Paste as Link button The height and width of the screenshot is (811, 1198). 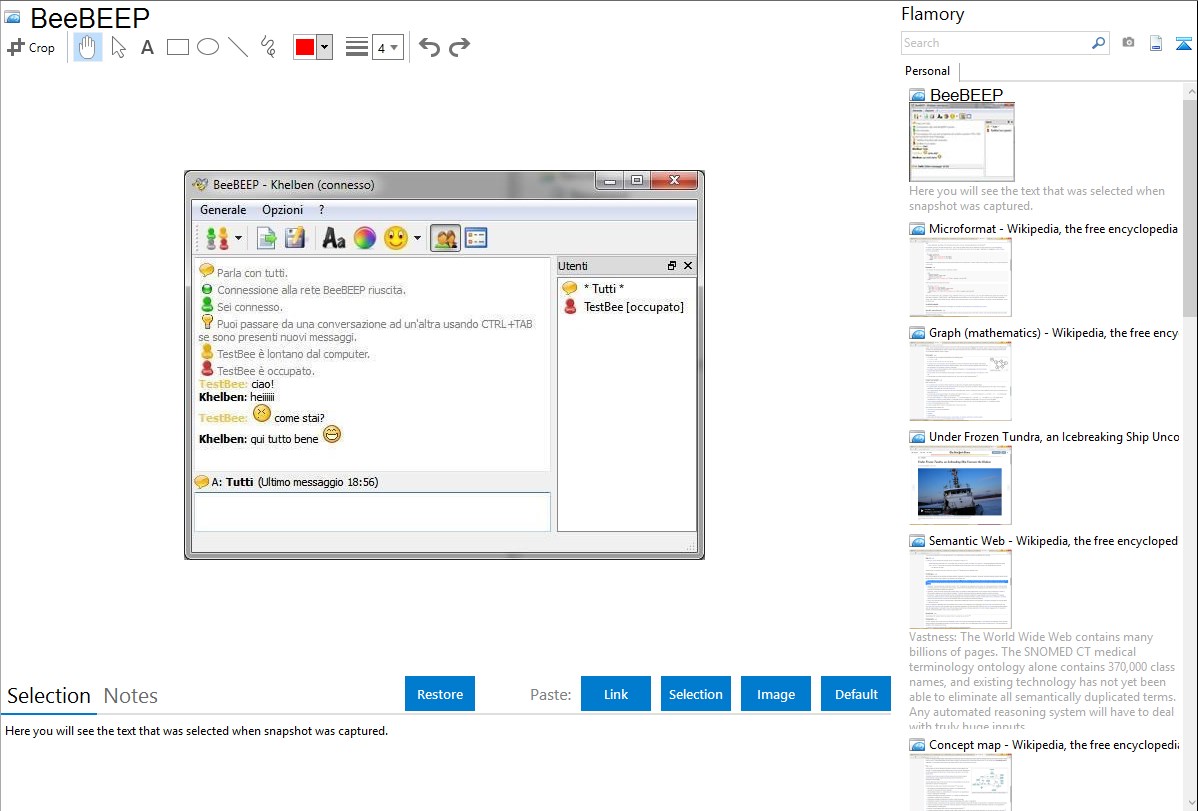[616, 694]
